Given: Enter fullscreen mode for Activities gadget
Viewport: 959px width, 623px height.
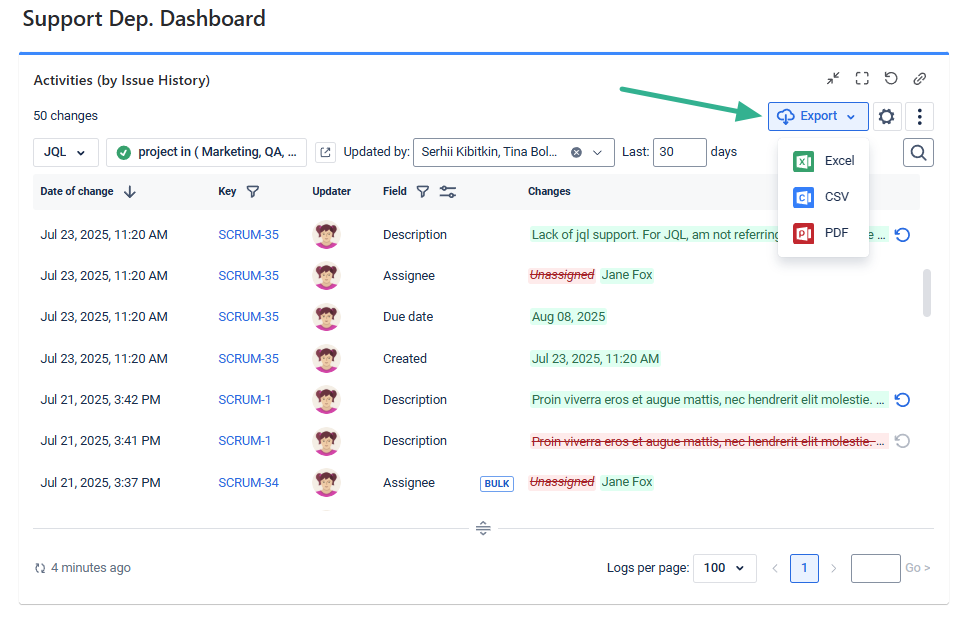Looking at the screenshot, I should [862, 79].
